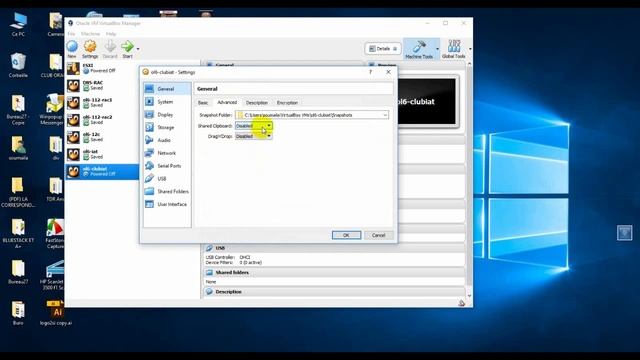
Task: Click OK in the Settings dialog
Action: click(346, 235)
